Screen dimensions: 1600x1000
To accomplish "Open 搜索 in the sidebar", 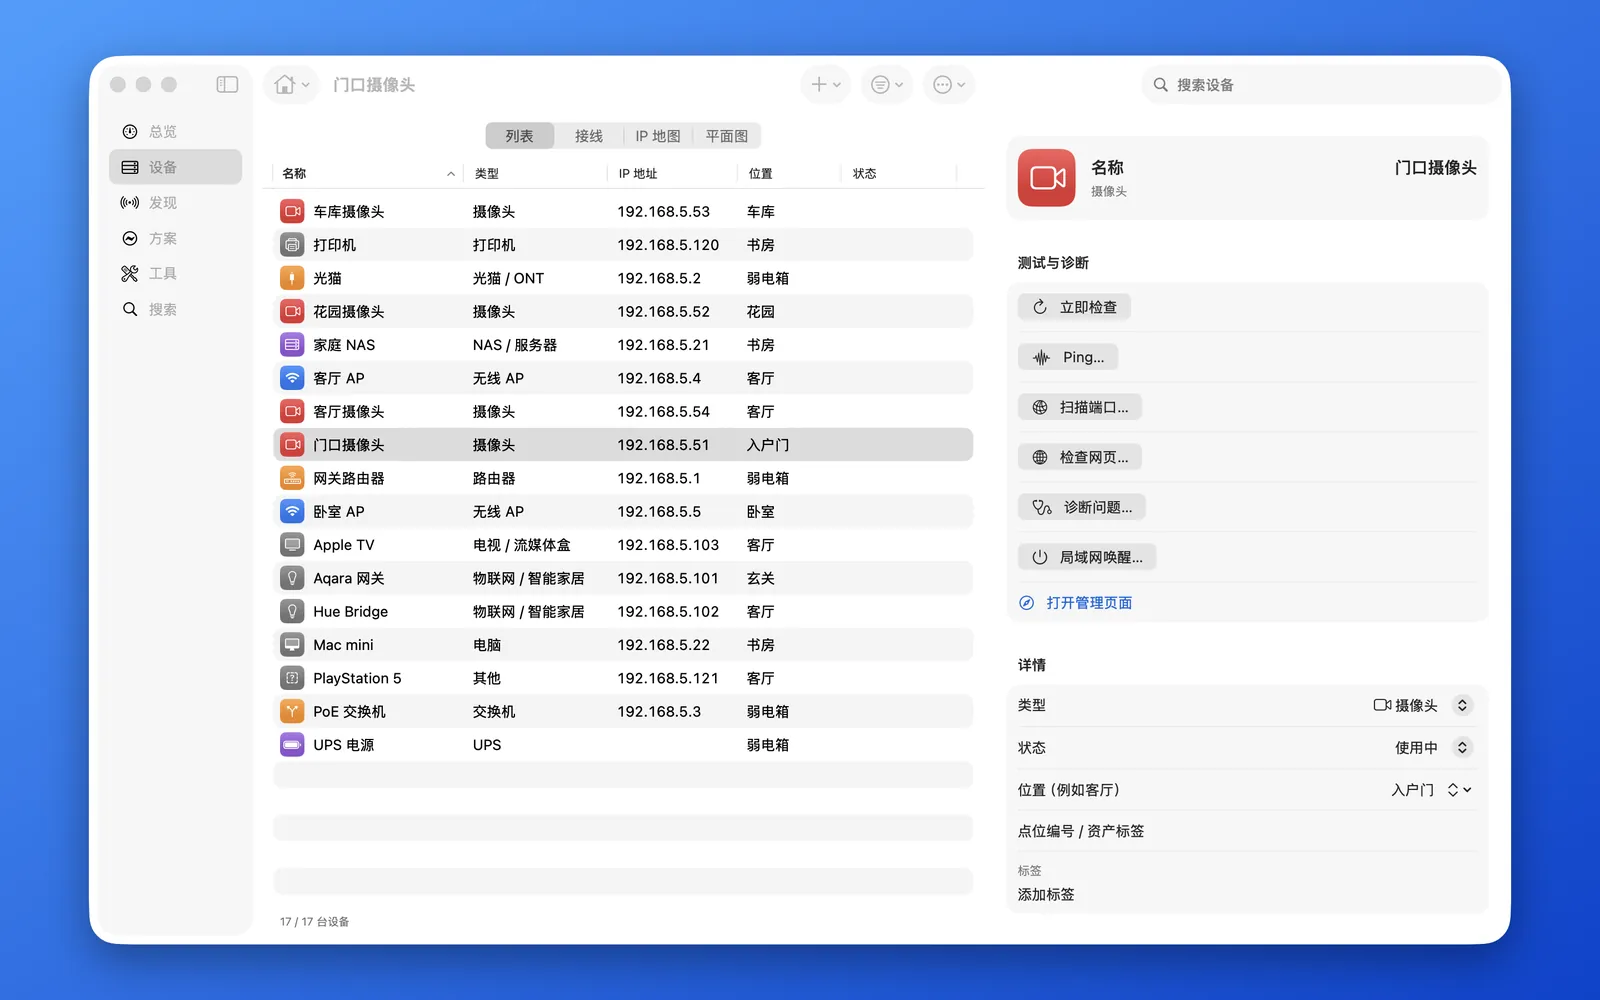I will click(175, 309).
